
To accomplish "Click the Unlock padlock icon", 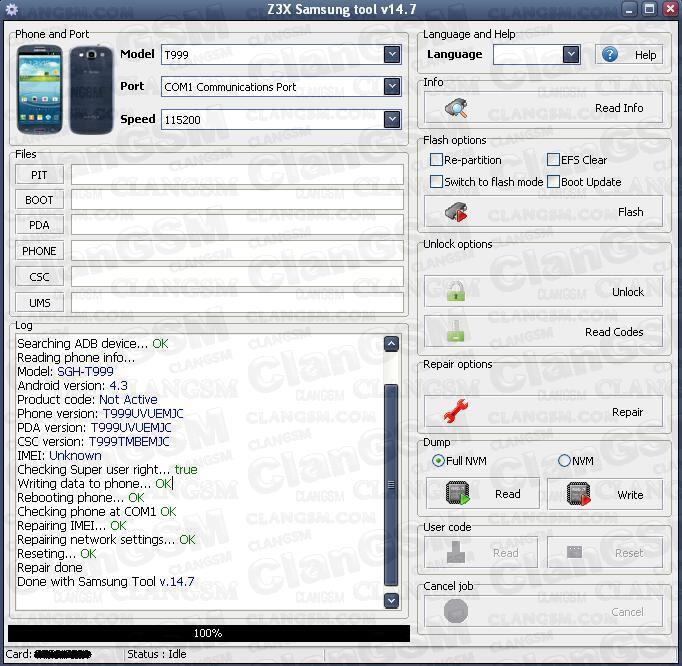I will click(456, 291).
